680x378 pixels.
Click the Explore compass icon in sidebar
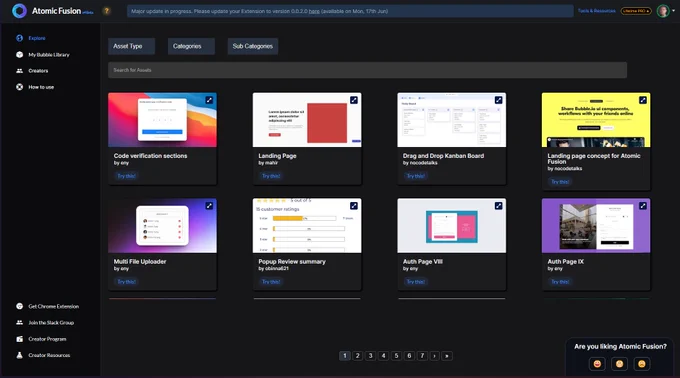pos(20,38)
